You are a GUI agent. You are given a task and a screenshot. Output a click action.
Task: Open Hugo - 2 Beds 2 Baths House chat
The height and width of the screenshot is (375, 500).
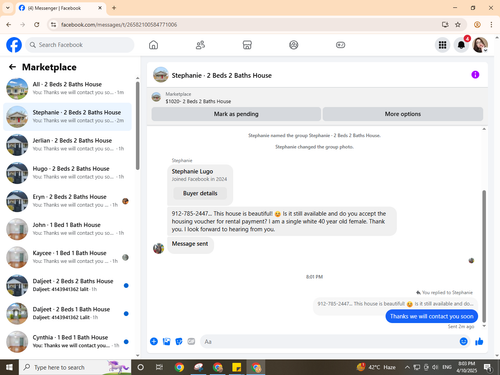click(x=67, y=173)
